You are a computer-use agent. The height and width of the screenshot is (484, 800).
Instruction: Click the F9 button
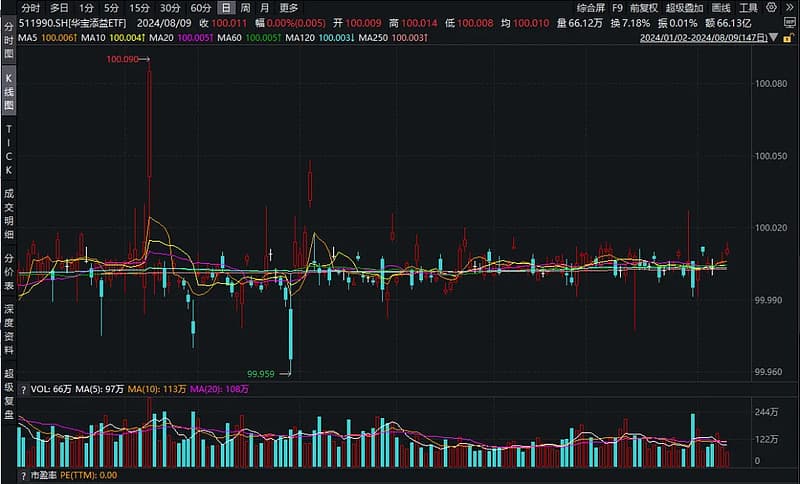pyautogui.click(x=617, y=8)
